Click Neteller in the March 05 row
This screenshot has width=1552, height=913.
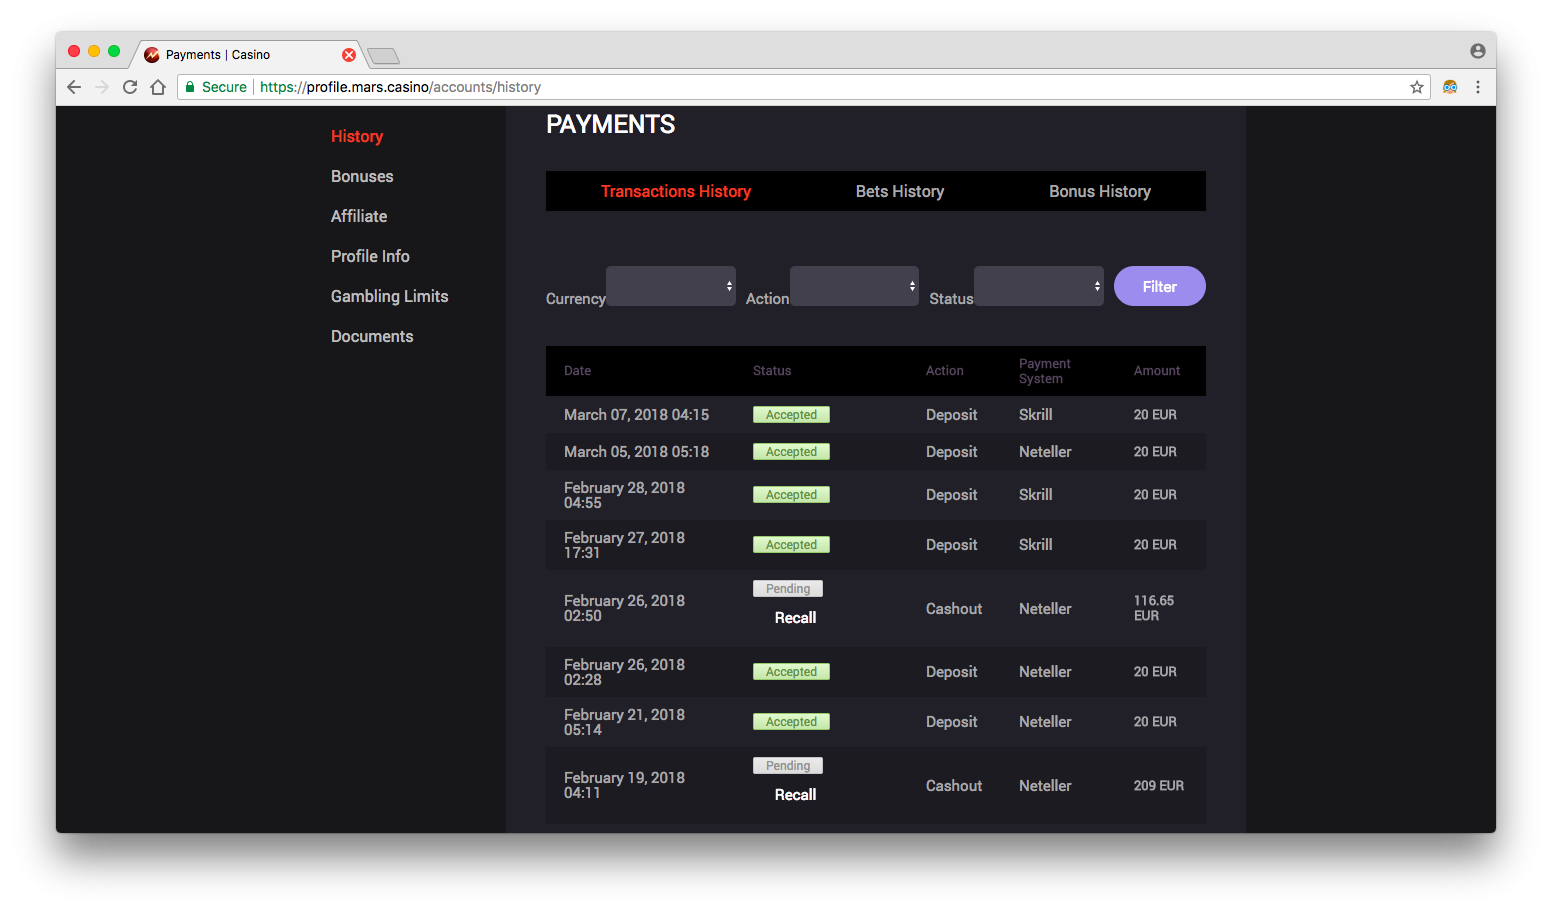click(x=1045, y=452)
